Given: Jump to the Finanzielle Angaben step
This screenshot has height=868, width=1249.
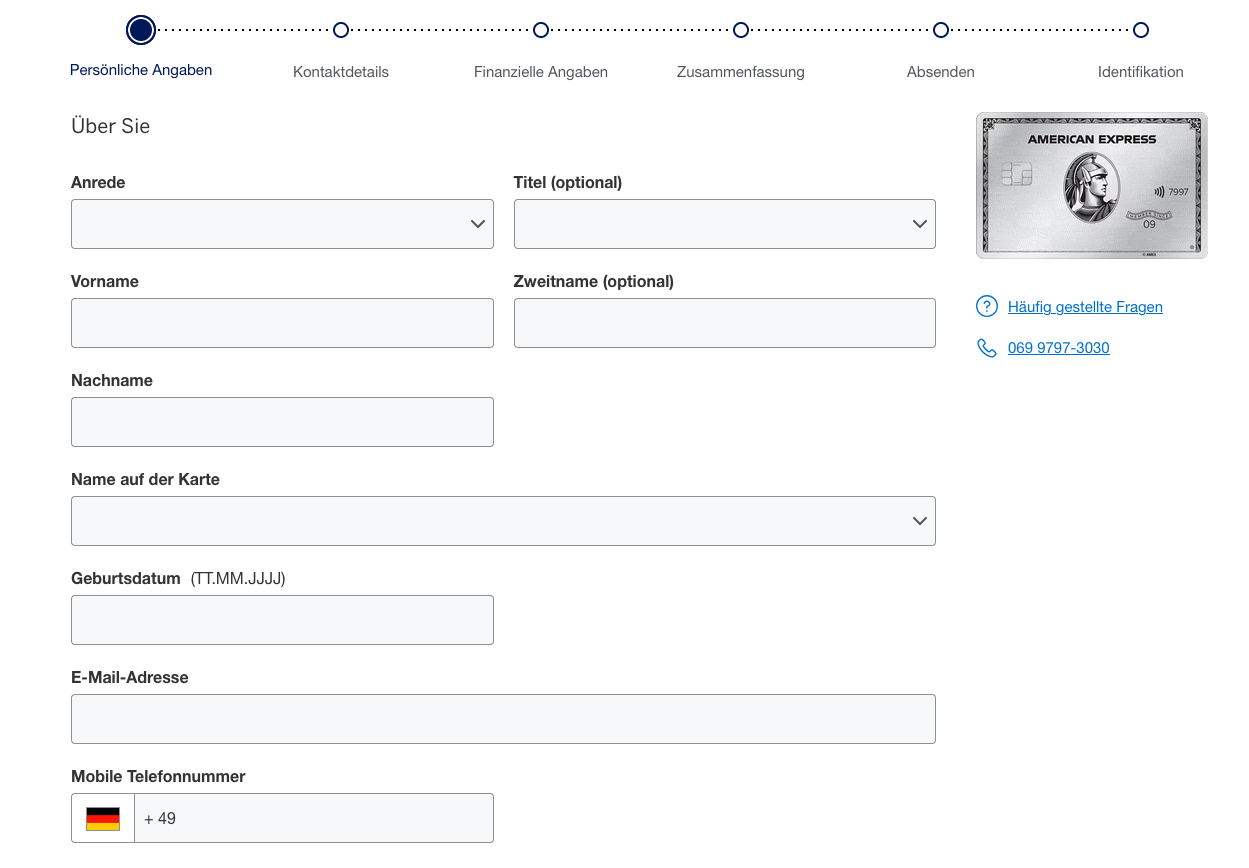Looking at the screenshot, I should click(541, 30).
